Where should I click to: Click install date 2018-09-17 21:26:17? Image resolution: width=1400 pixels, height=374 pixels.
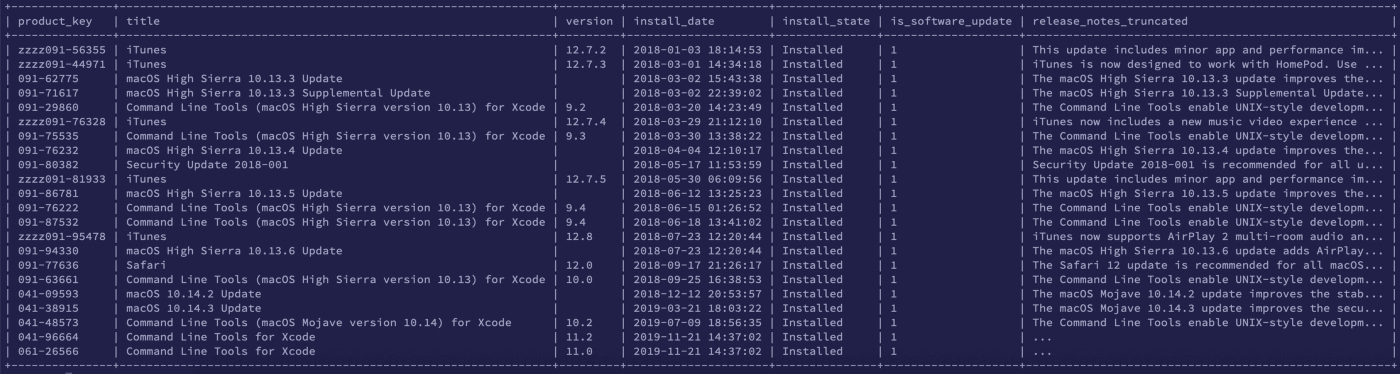[697, 266]
